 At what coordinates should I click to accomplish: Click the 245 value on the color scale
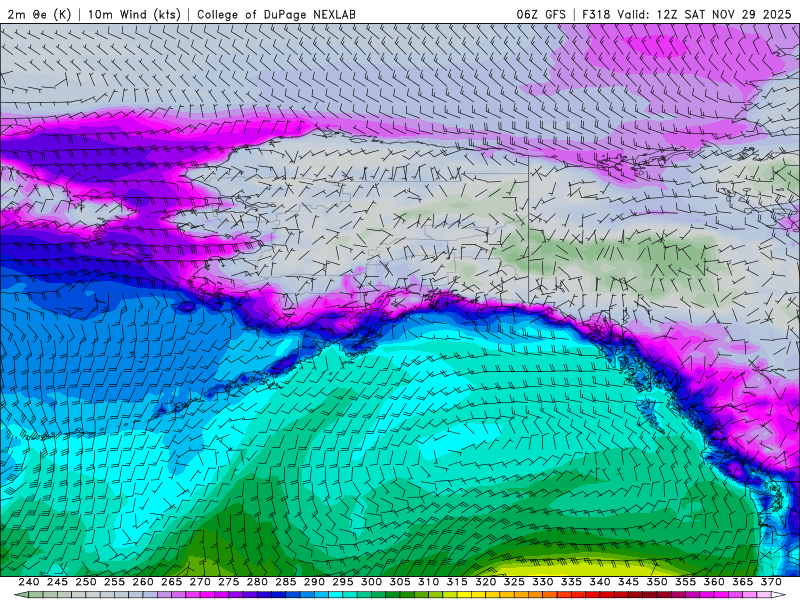point(57,582)
